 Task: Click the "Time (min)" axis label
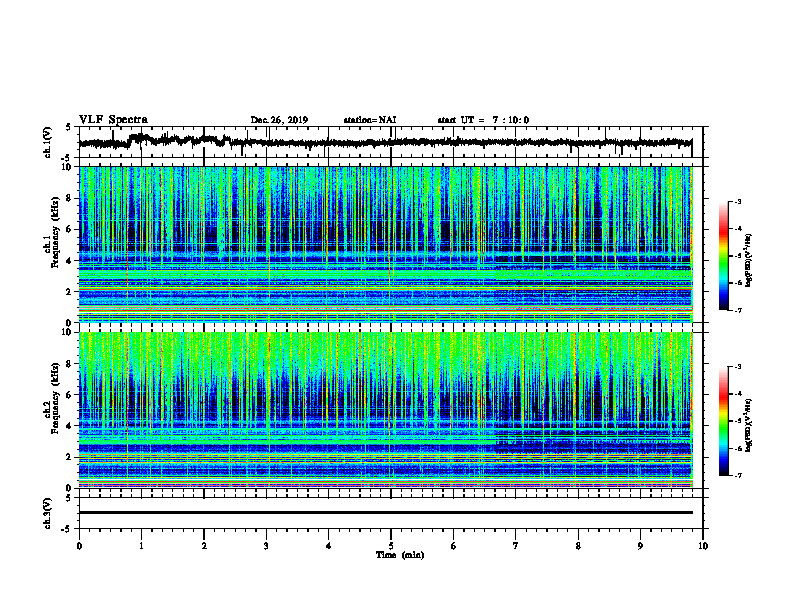(400, 555)
